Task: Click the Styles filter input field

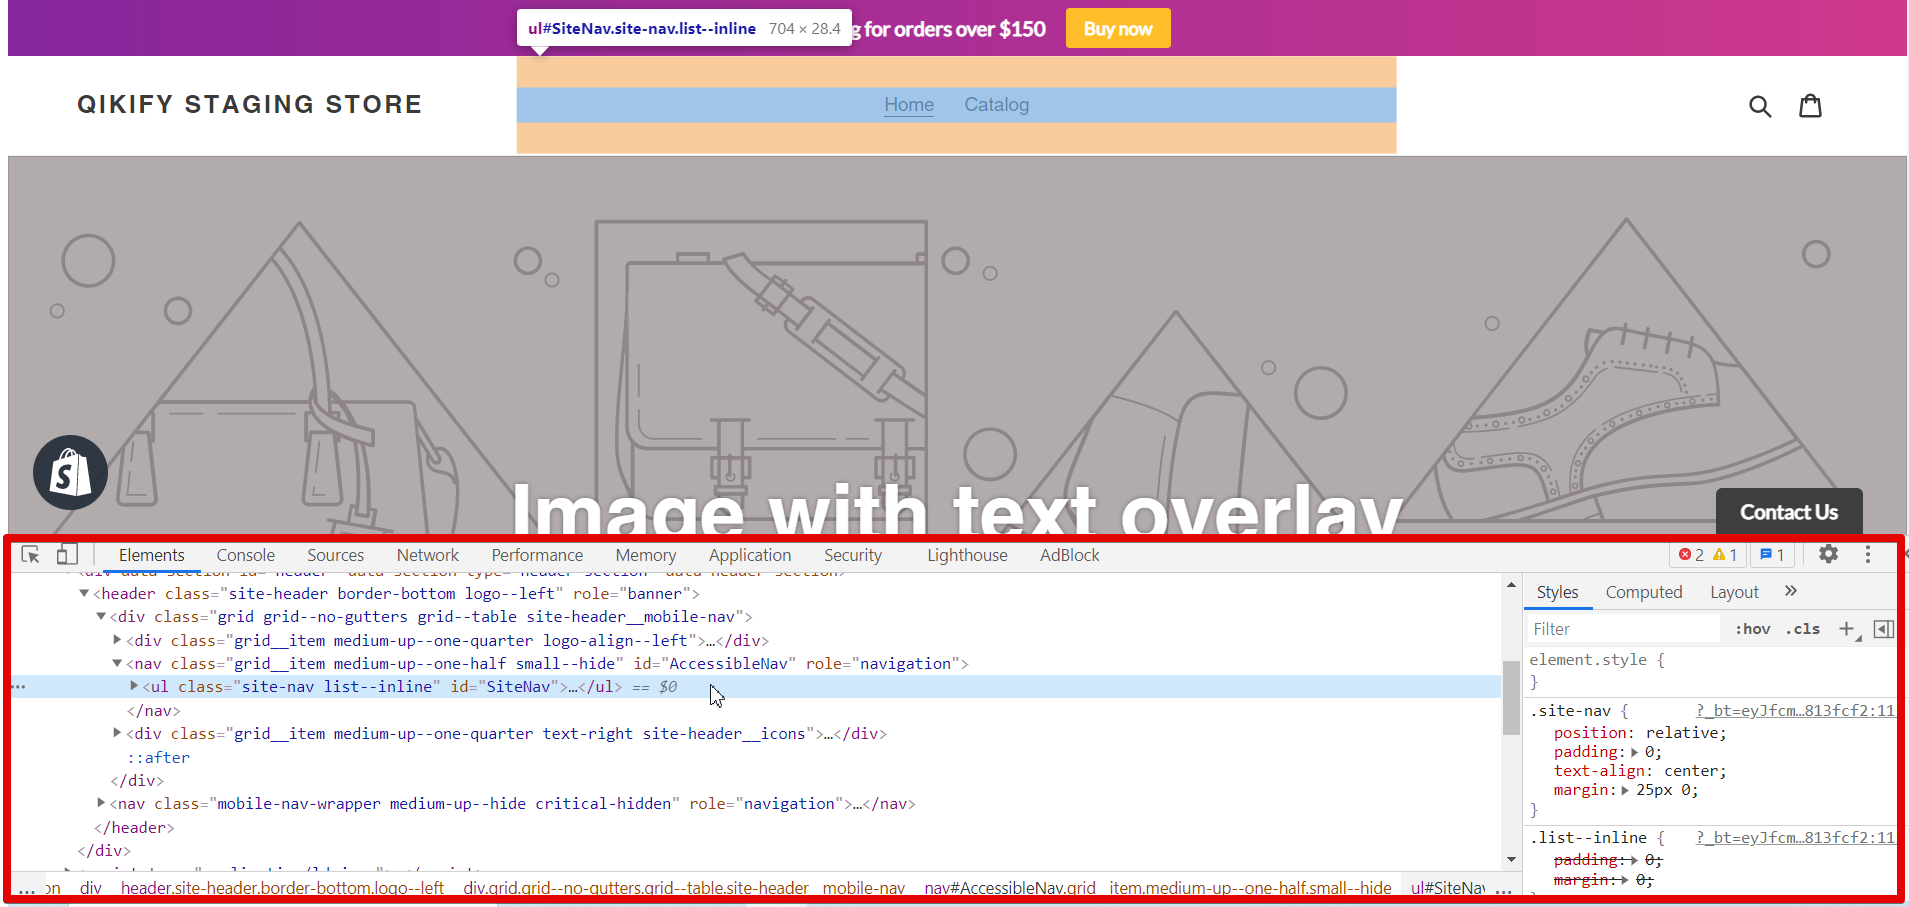Action: pos(1623,629)
